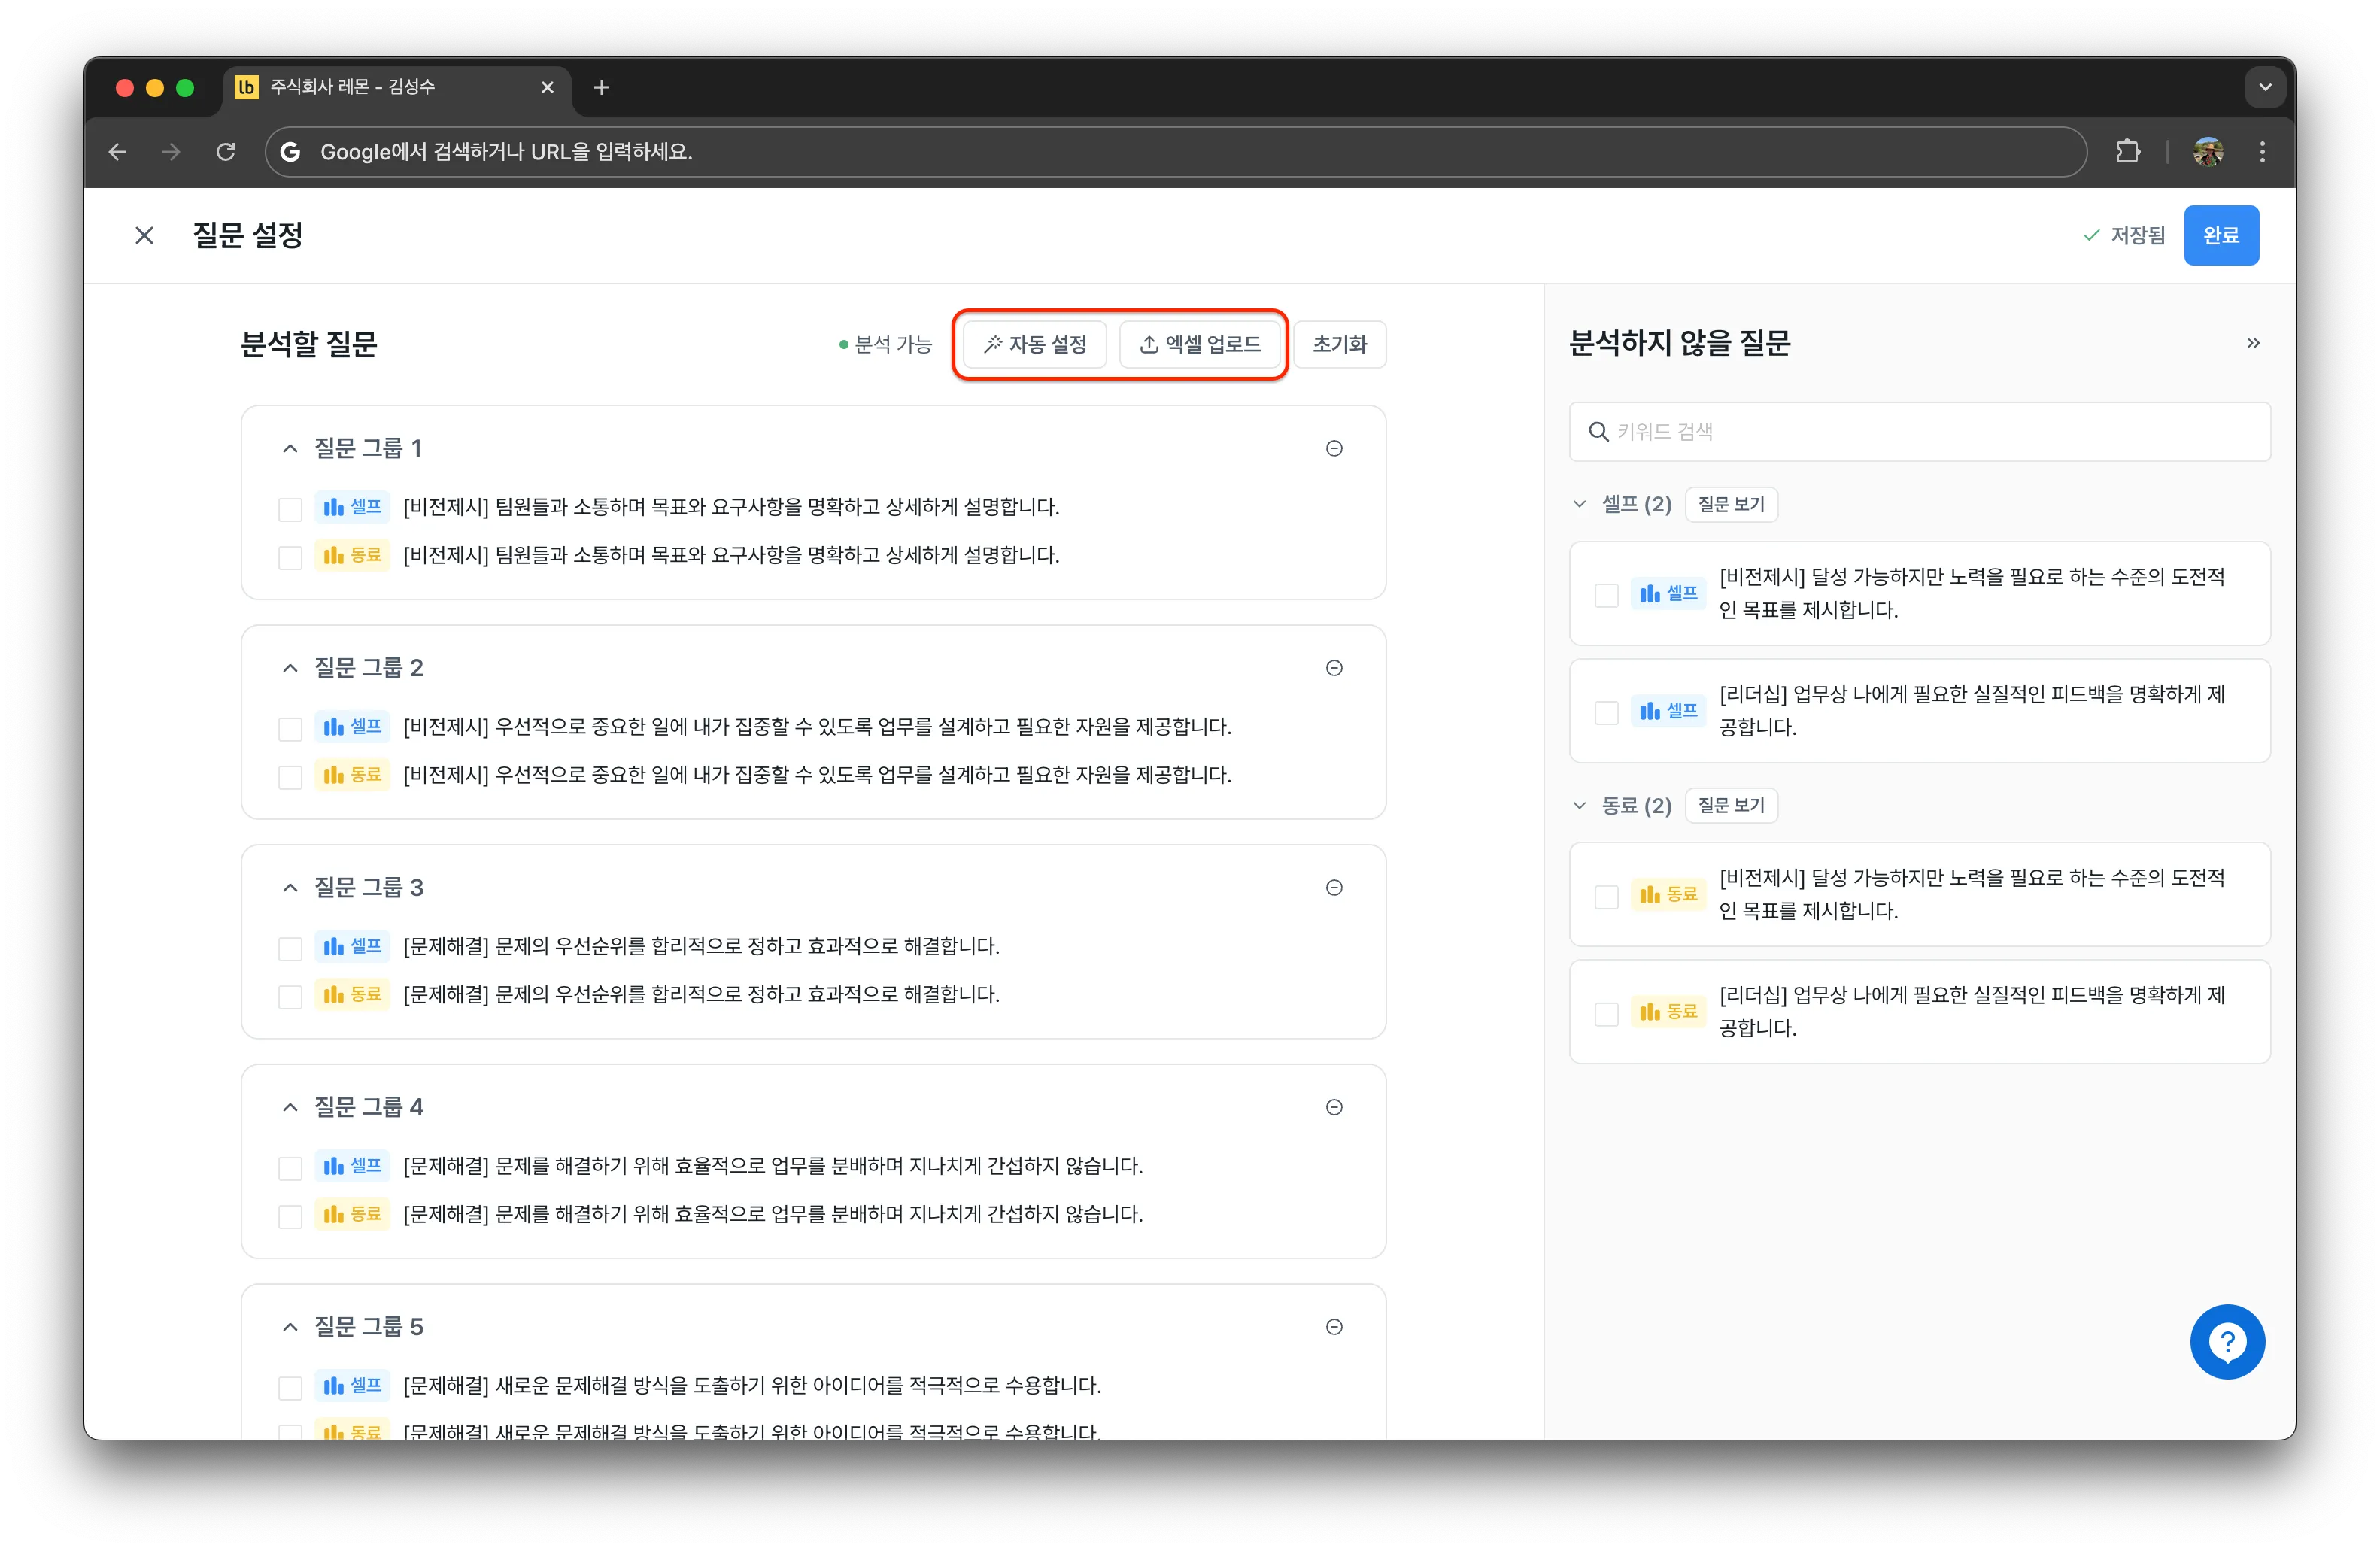Collapse the 동료 (2) section
Screen dimensions: 2380x1551
[x=1580, y=806]
